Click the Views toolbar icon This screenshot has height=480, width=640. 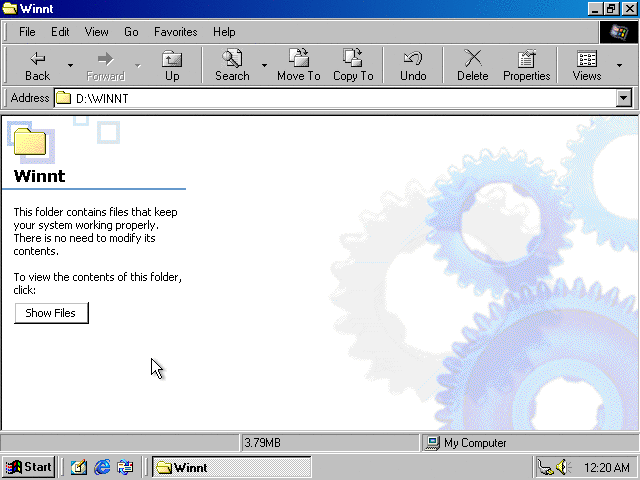[x=587, y=65]
